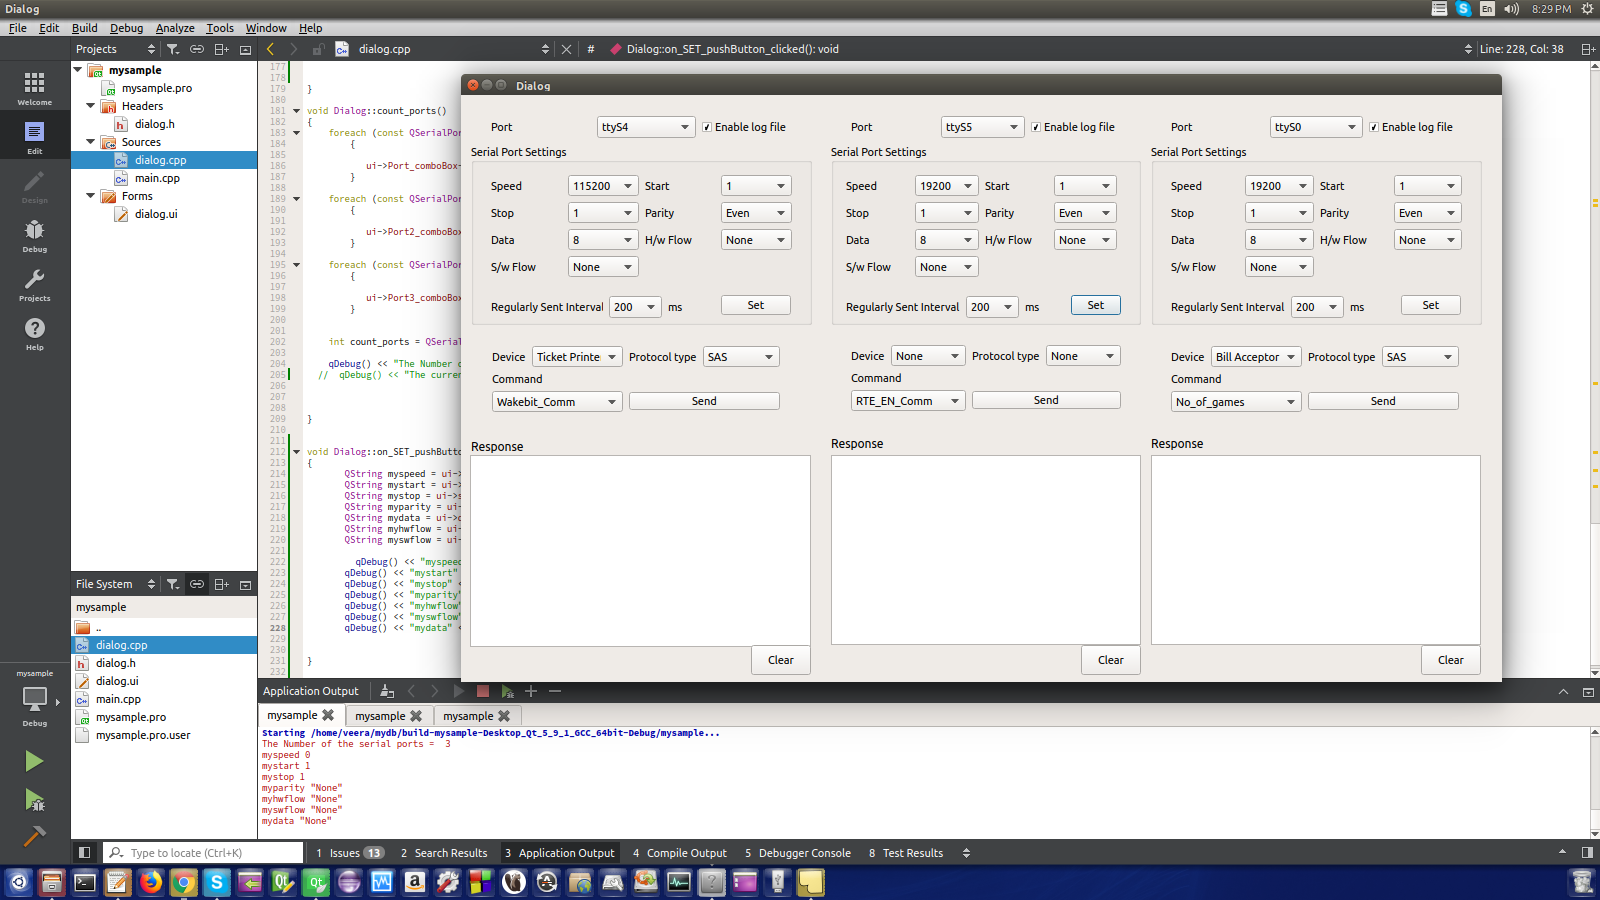Click Send button for Wakebit_Comm command
This screenshot has width=1600, height=900.
(x=704, y=401)
